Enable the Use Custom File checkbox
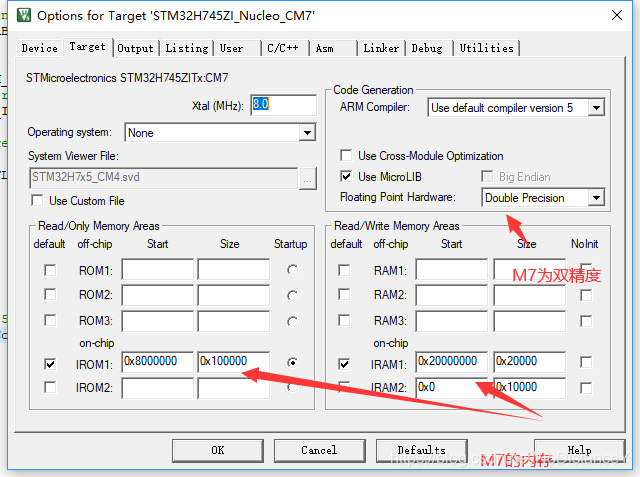 pos(37,201)
